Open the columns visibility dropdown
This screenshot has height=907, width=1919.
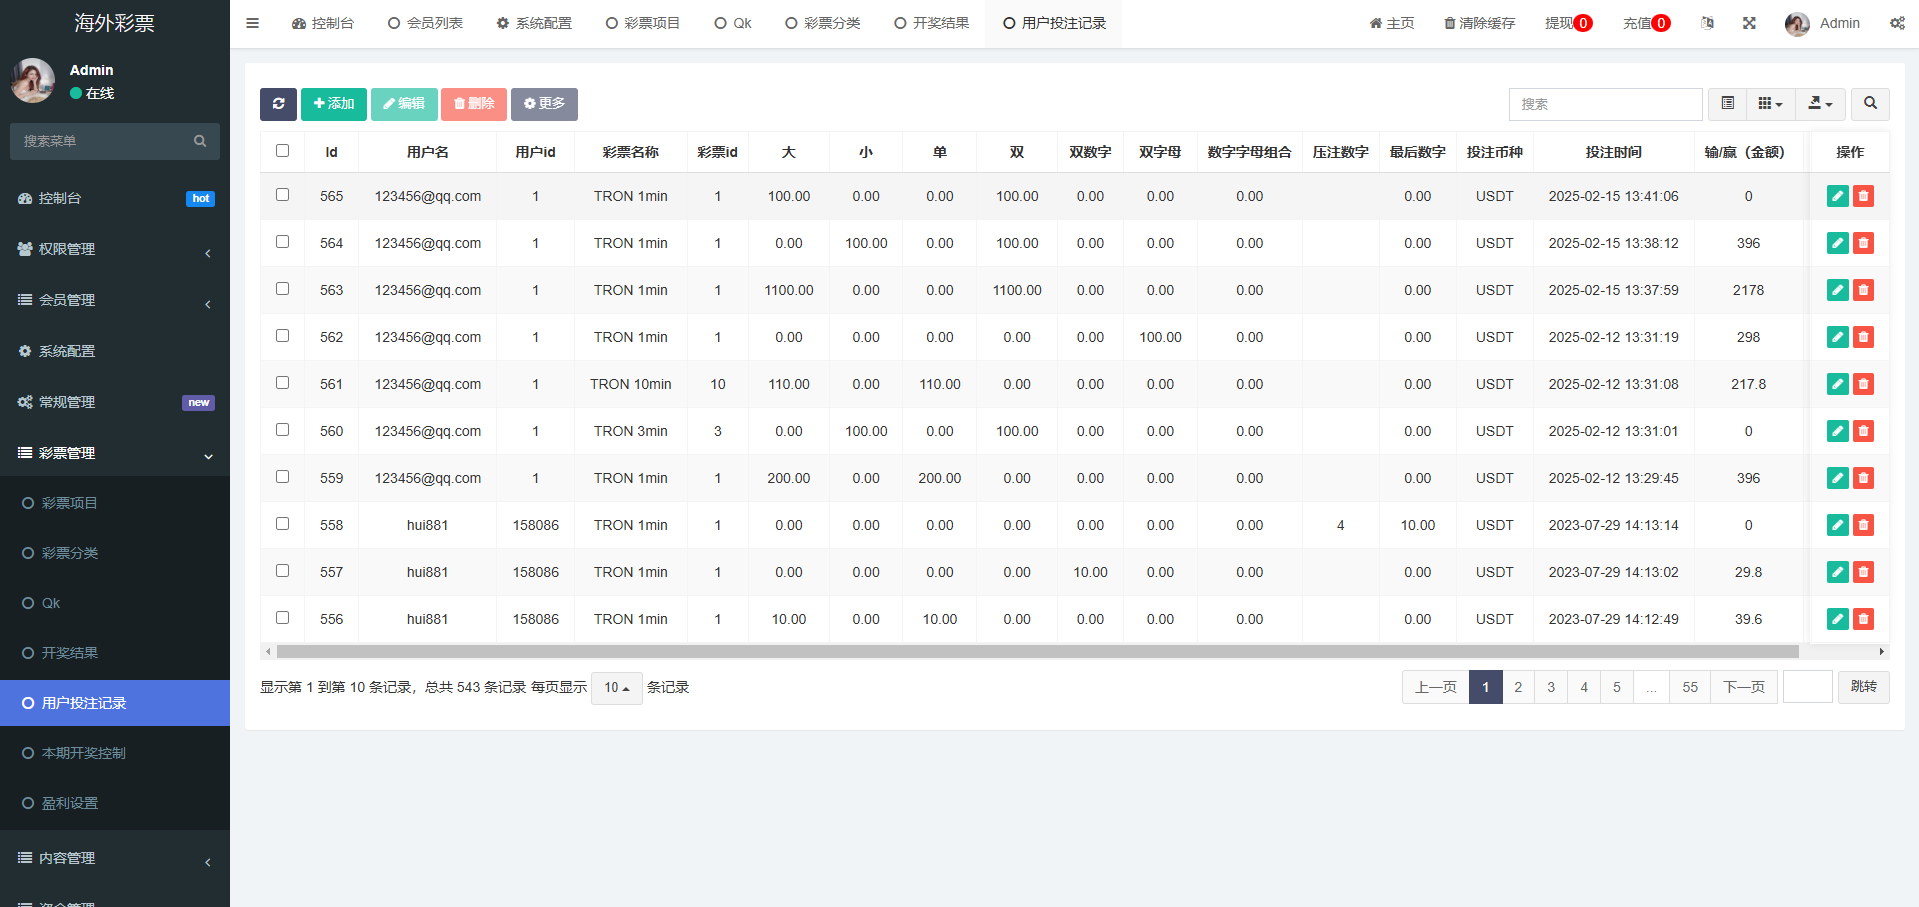tap(1770, 104)
